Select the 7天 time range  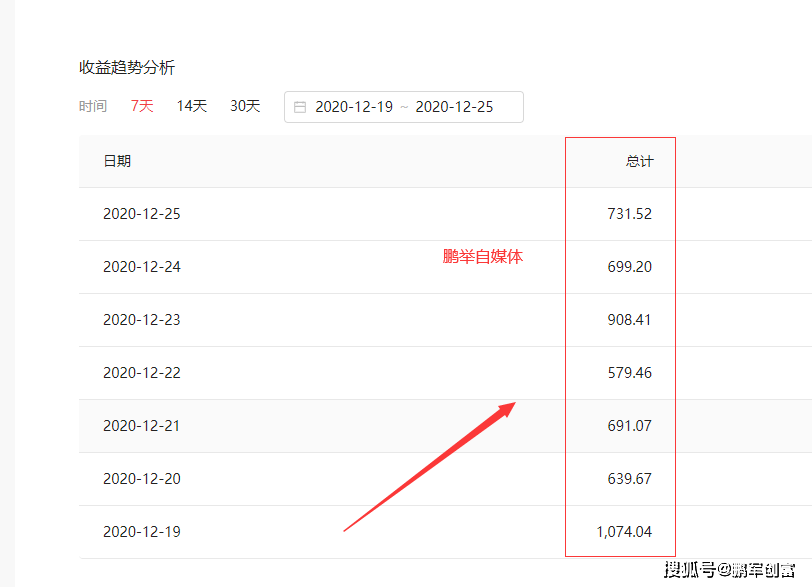click(142, 106)
